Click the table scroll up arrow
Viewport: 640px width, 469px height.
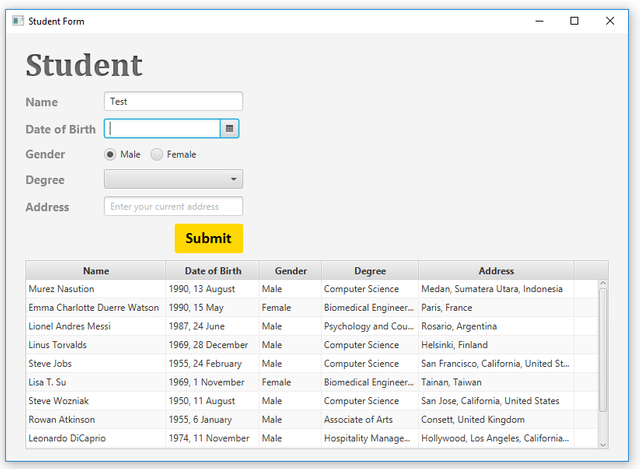pyautogui.click(x=603, y=283)
